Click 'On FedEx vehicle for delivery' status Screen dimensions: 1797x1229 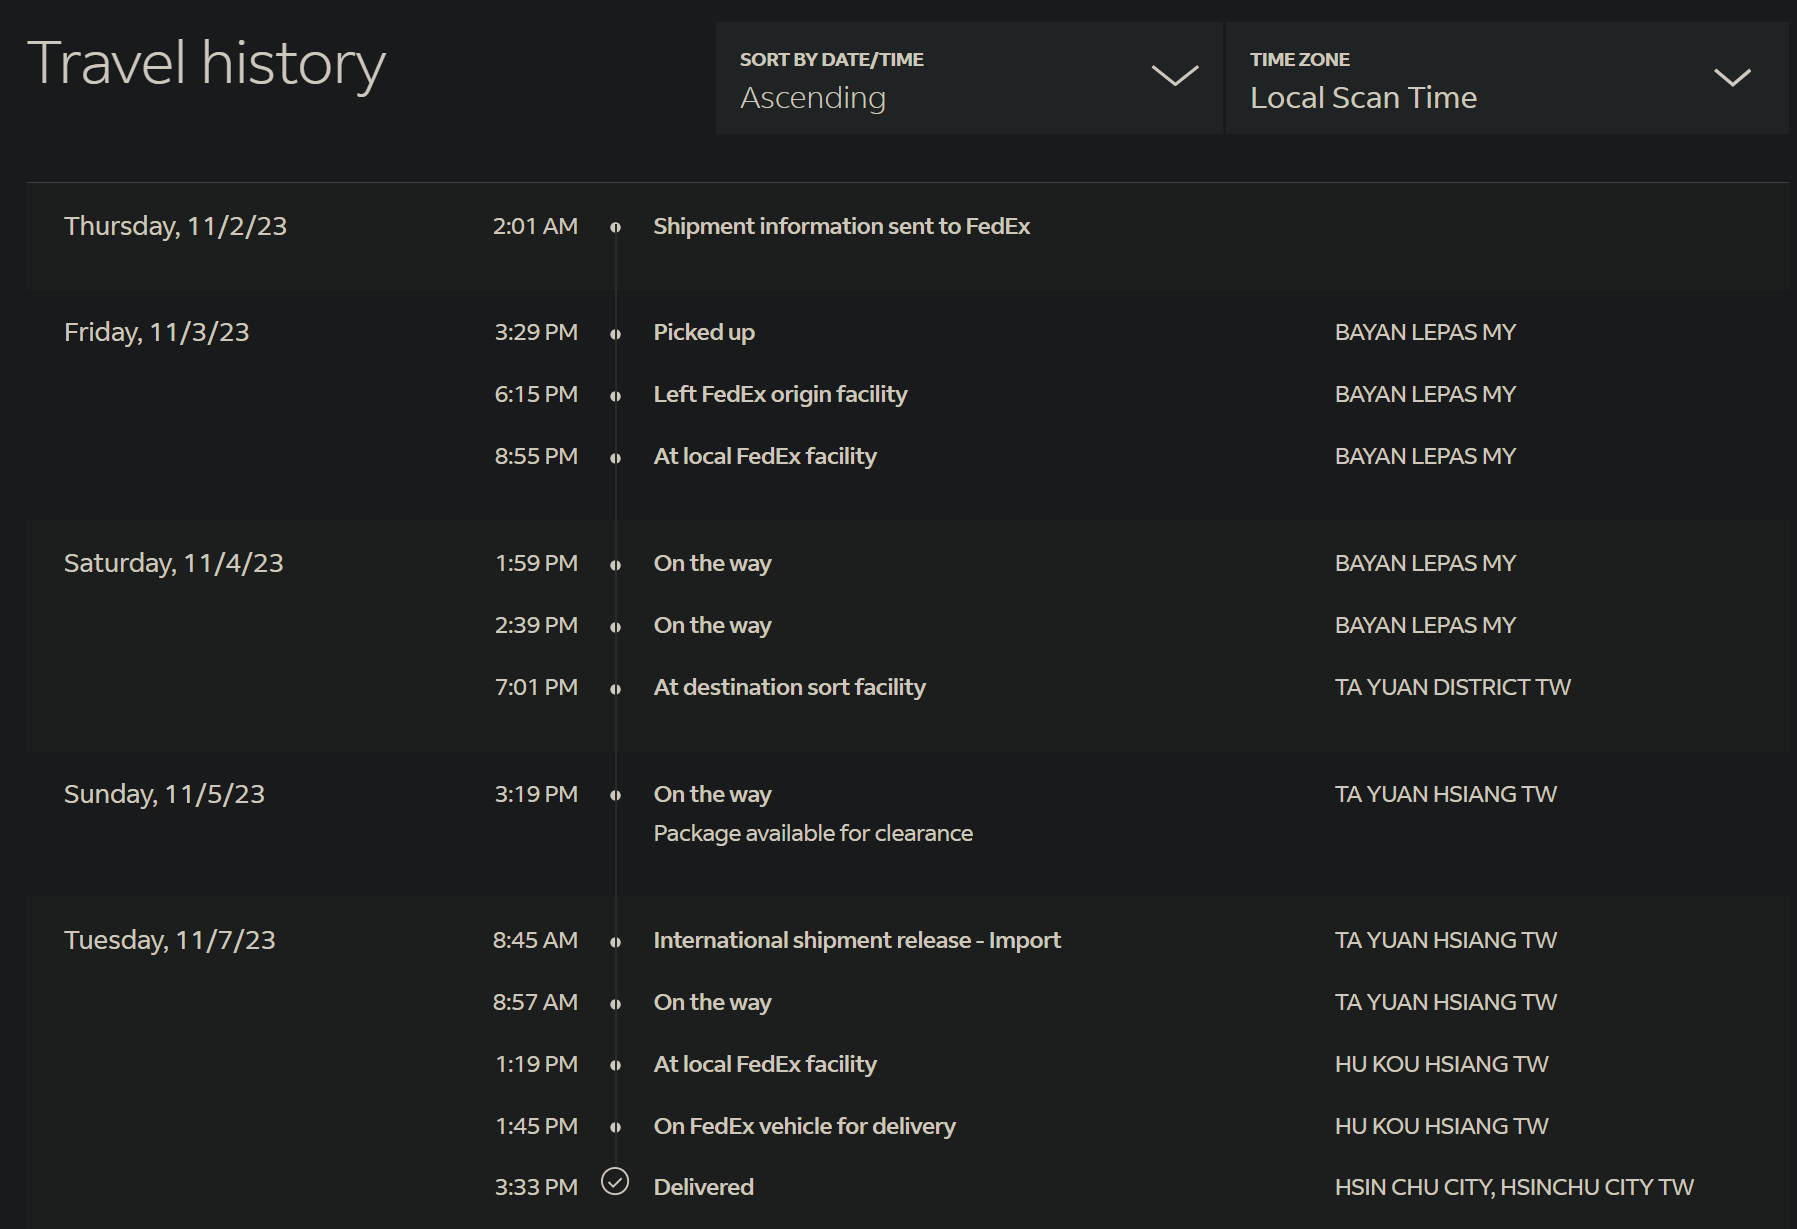(x=804, y=1127)
